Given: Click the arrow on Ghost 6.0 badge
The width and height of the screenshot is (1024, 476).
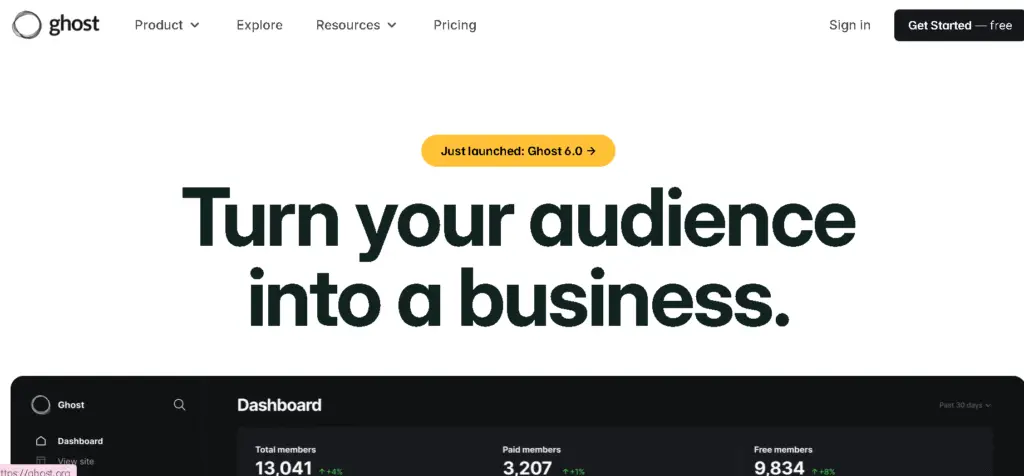Looking at the screenshot, I should pos(591,151).
